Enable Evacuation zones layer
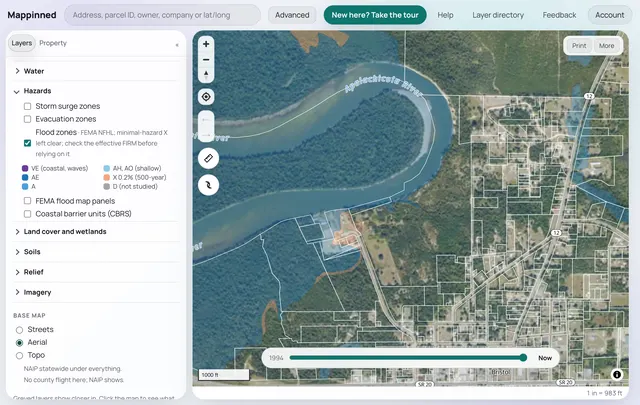 click(27, 119)
